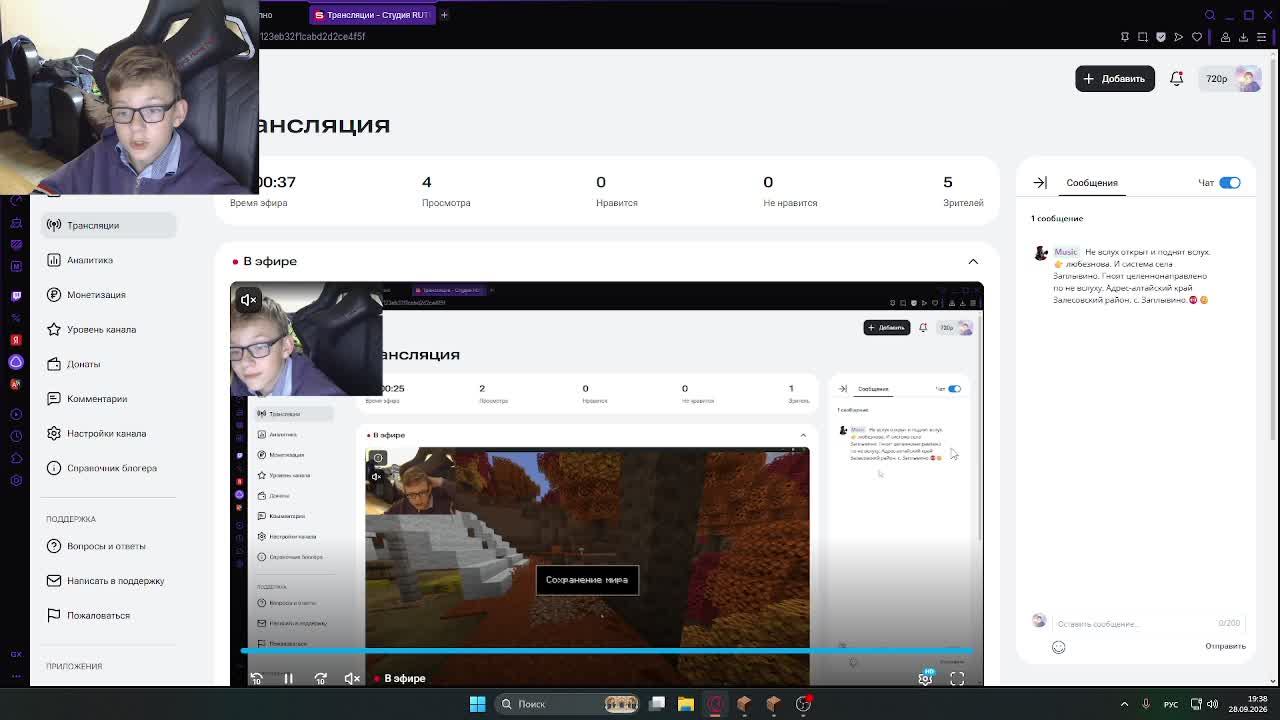
Task: Take a snapshot with browser toolbar icon
Action: 1142,37
